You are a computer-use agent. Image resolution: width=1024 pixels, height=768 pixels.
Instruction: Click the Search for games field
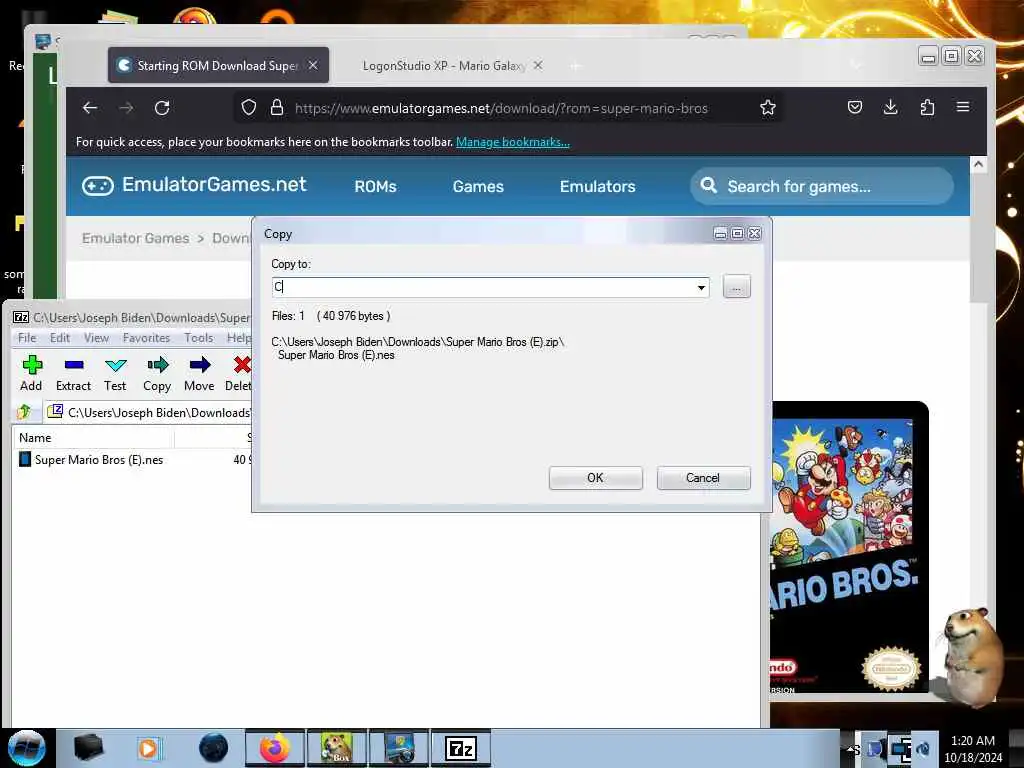click(822, 186)
